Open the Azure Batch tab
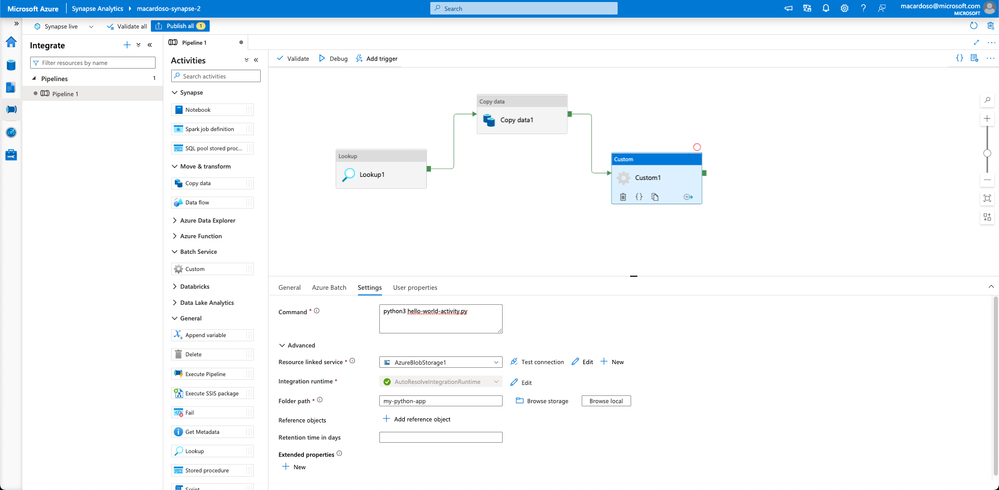Screen dimensions: 999x490 pos(329,287)
